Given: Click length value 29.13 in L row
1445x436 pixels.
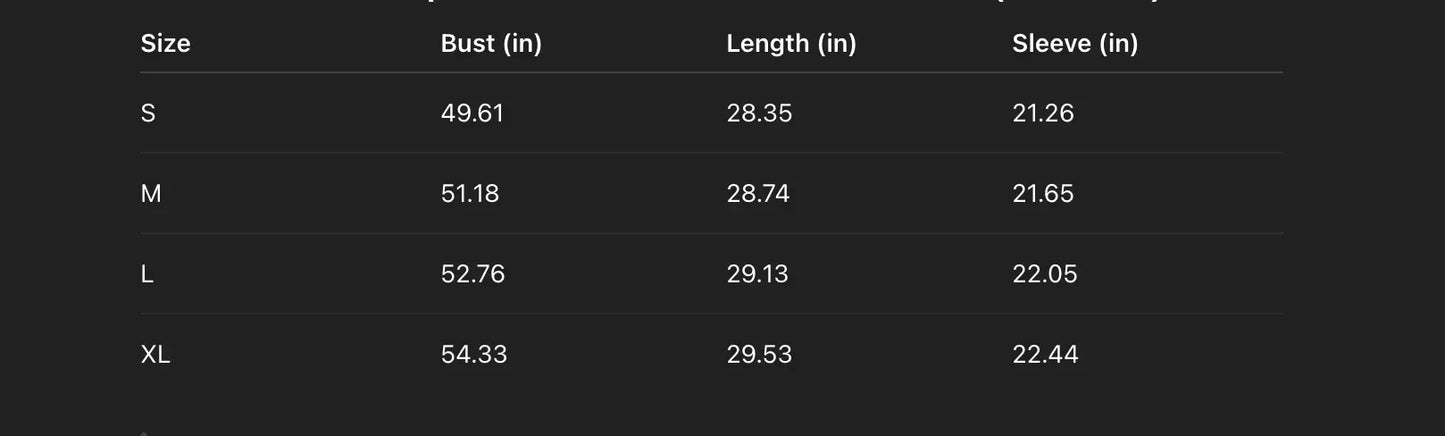Looking at the screenshot, I should coord(757,274).
